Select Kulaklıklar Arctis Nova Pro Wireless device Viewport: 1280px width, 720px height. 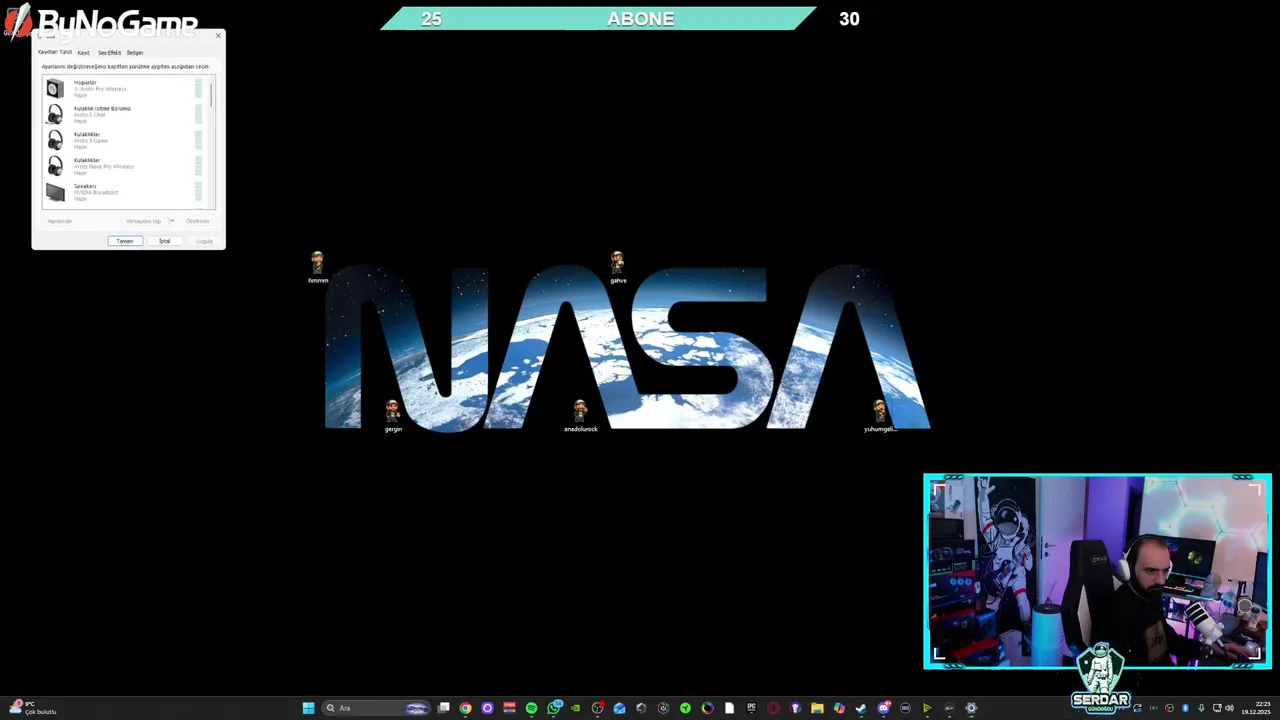(125, 166)
